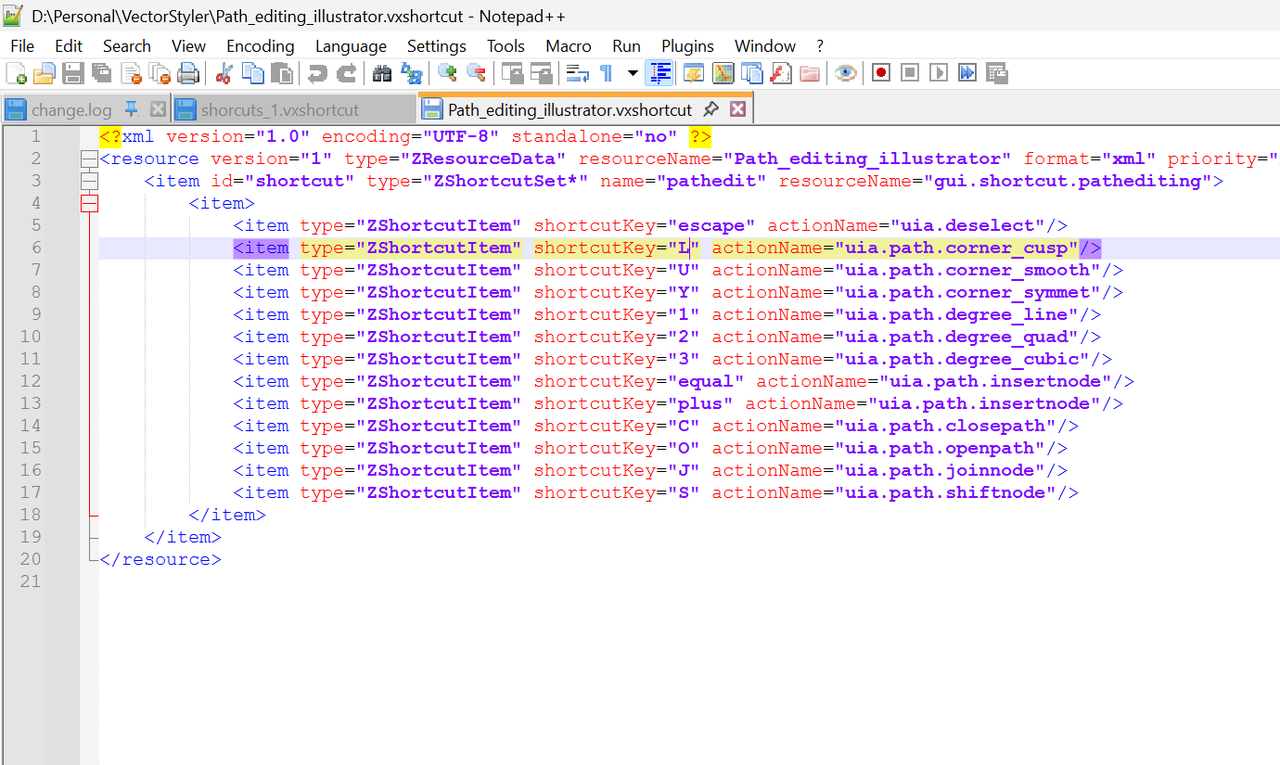1280x765 pixels.
Task: Click the Close All files toolbar icon
Action: tap(160, 73)
